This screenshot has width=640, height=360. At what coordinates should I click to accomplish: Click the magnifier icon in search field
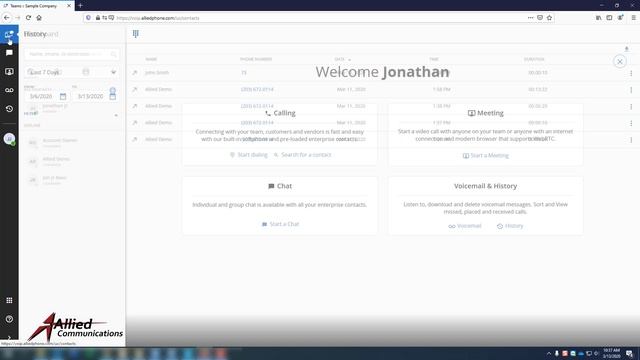pyautogui.click(x=113, y=54)
